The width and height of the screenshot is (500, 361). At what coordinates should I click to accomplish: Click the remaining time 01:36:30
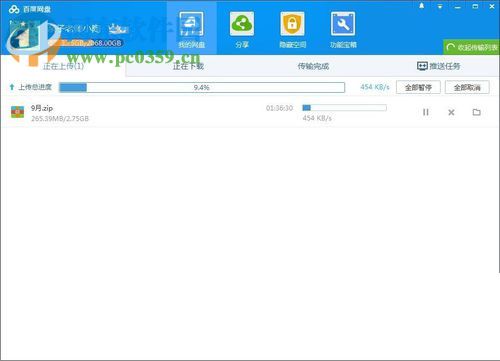[279, 108]
